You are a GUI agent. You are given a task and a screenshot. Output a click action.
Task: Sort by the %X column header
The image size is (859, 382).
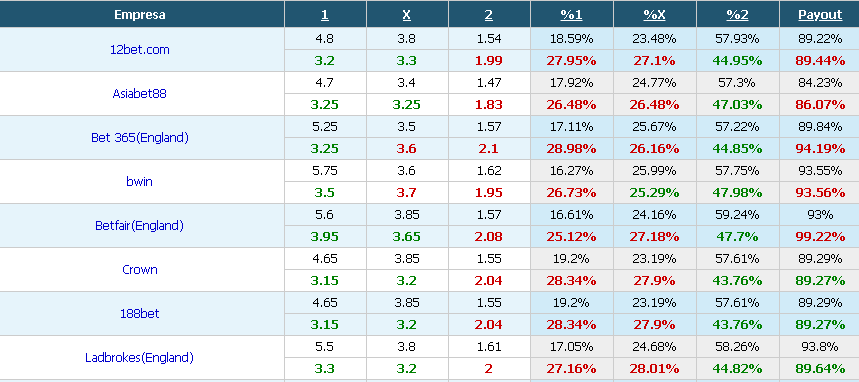655,15
